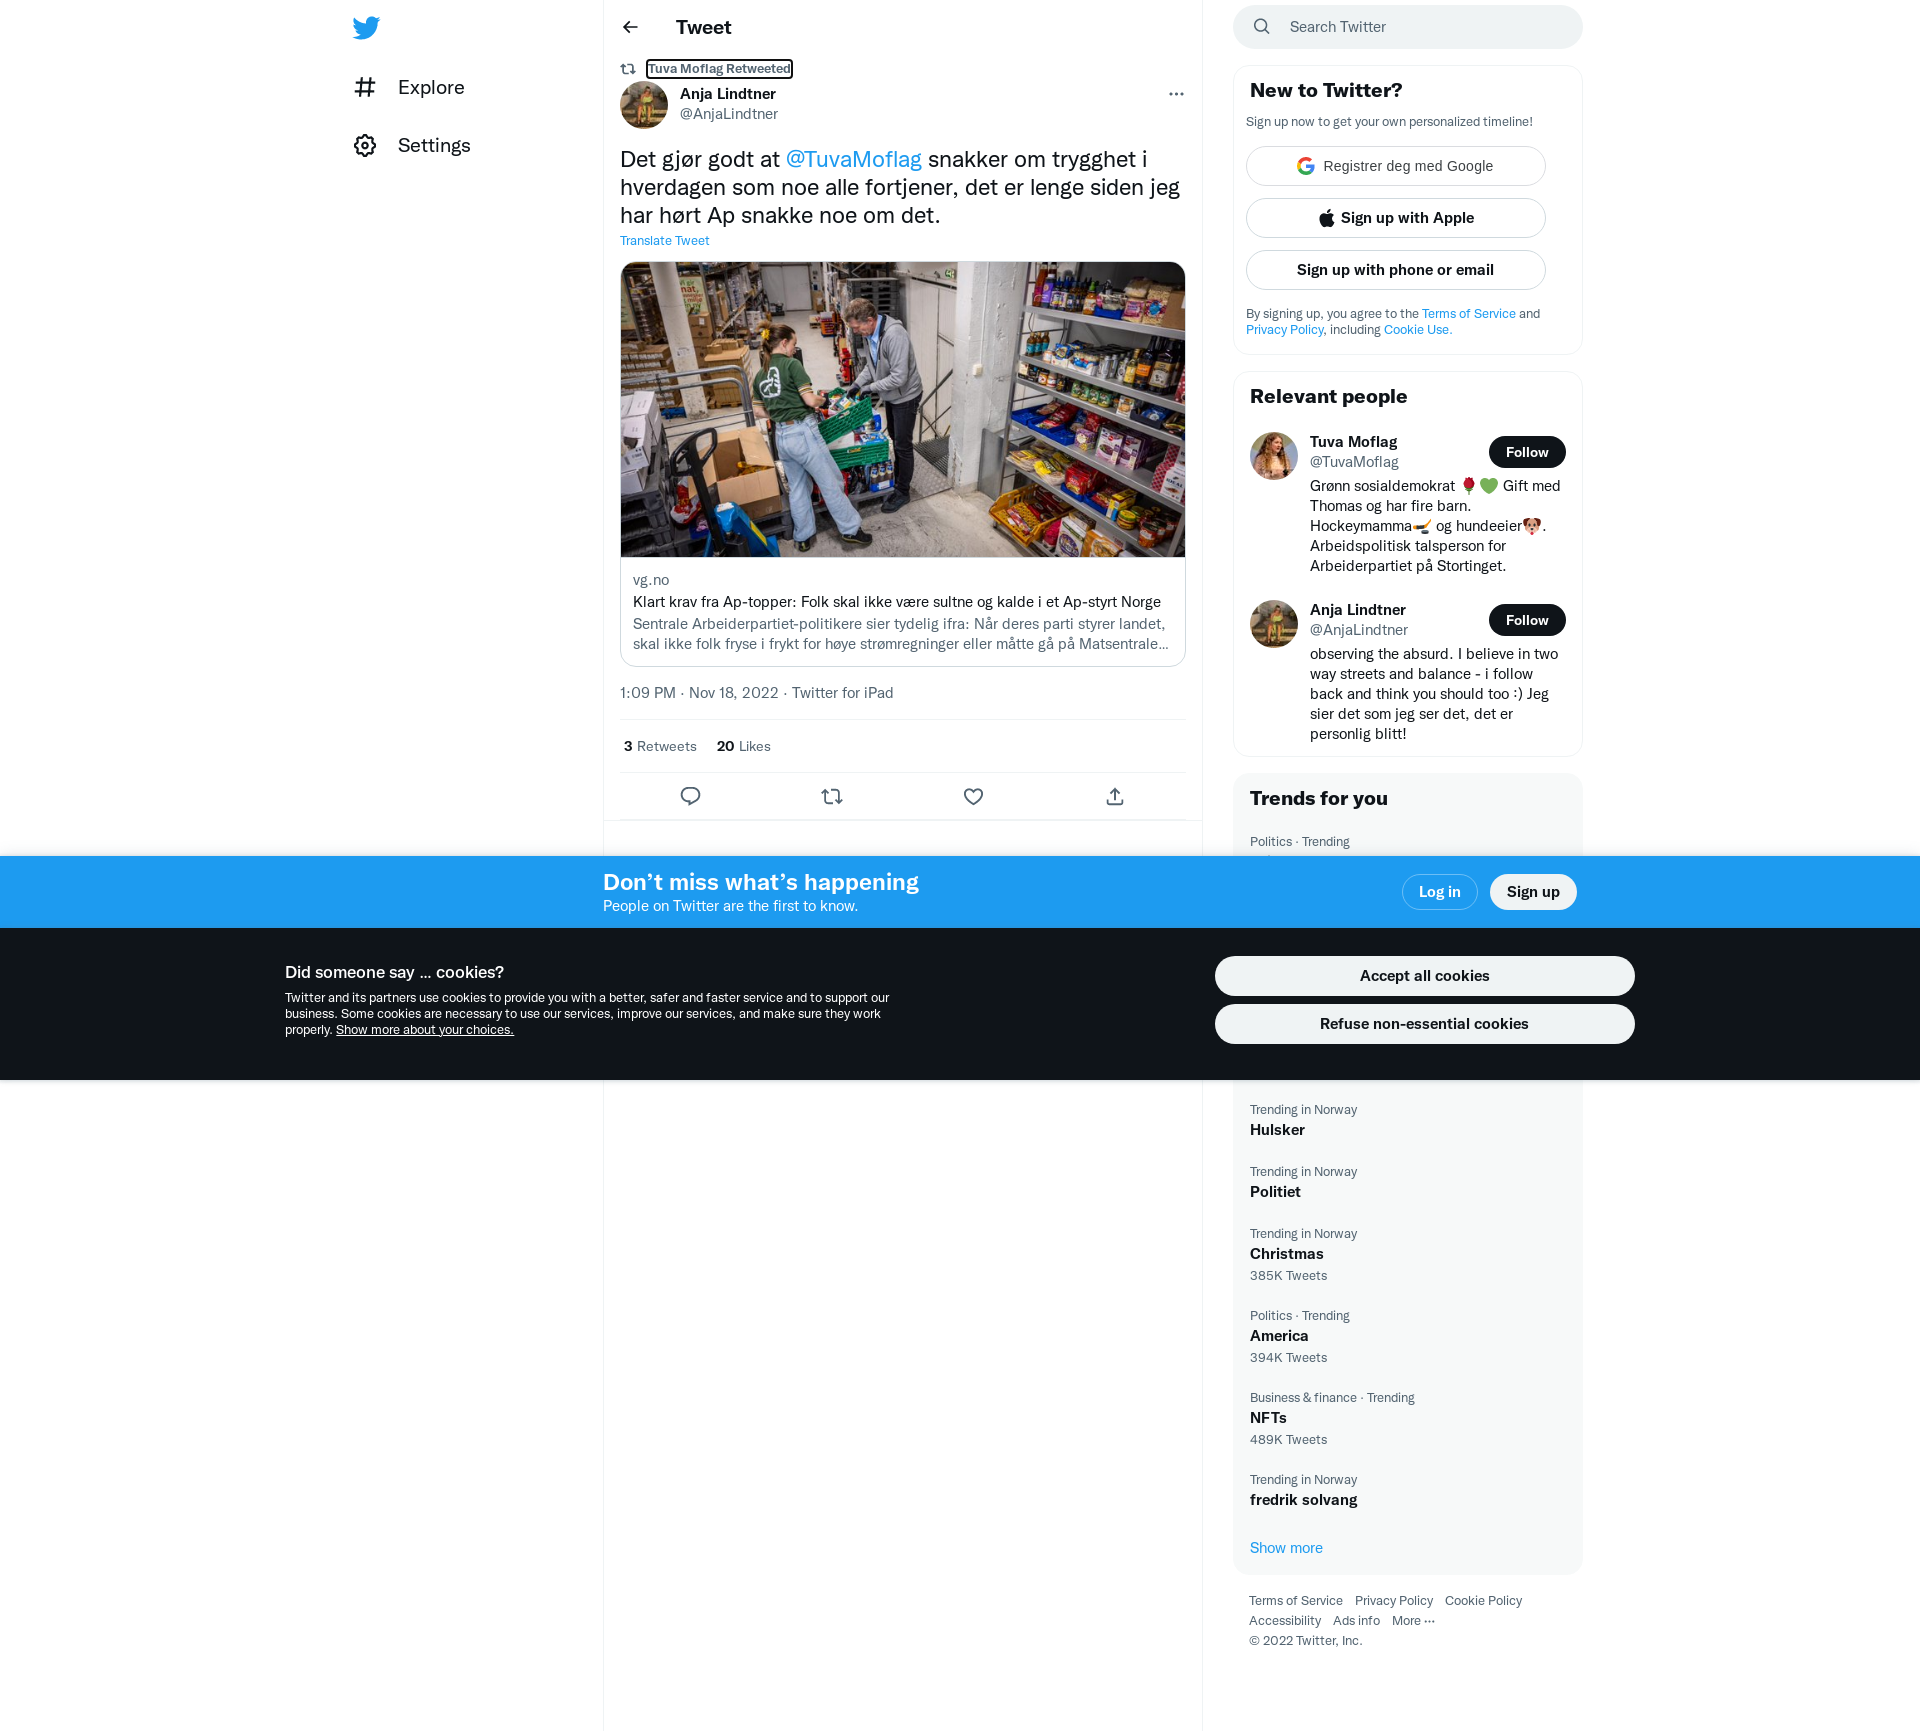
Task: Click Anja Lindtner's tweet avatar
Action: [x=644, y=104]
